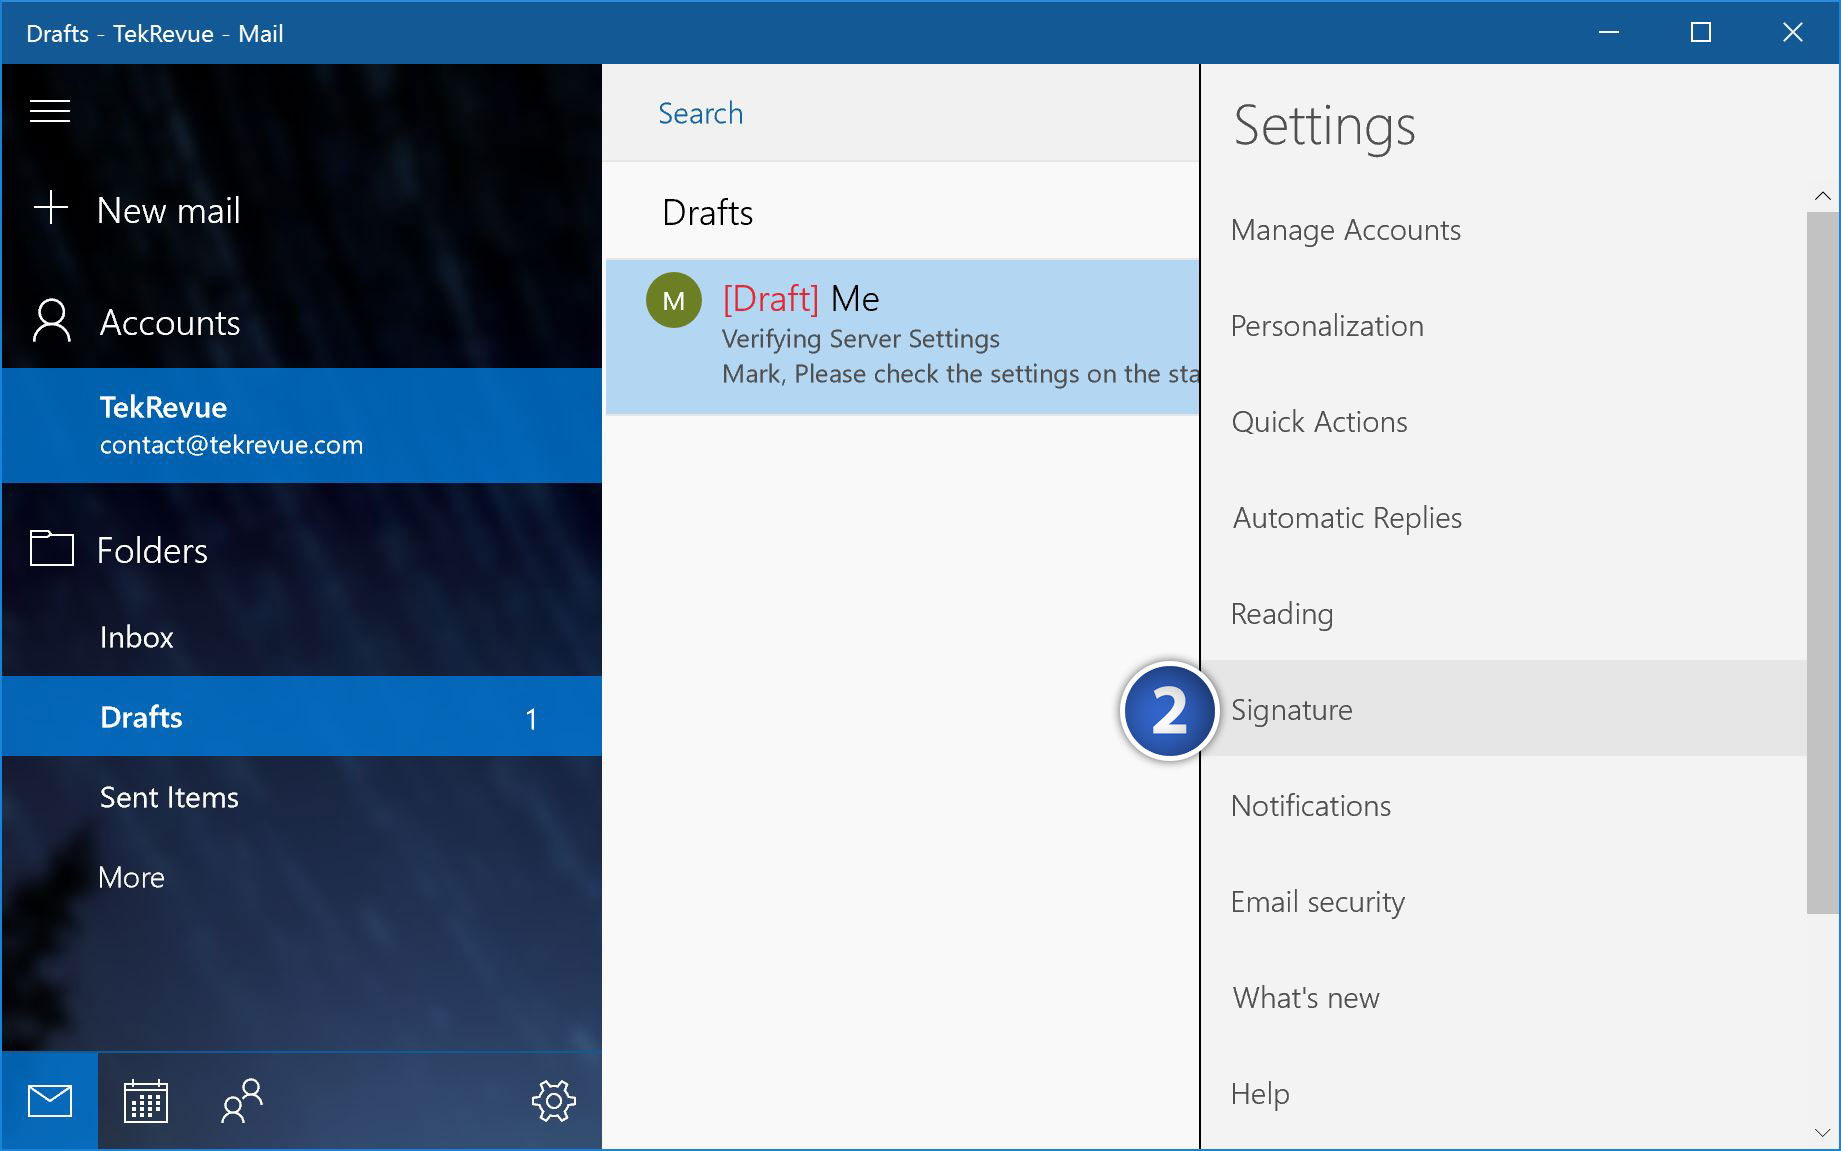Viewport: 1841px width, 1151px height.
Task: Select the TekRevue account
Action: click(301, 425)
